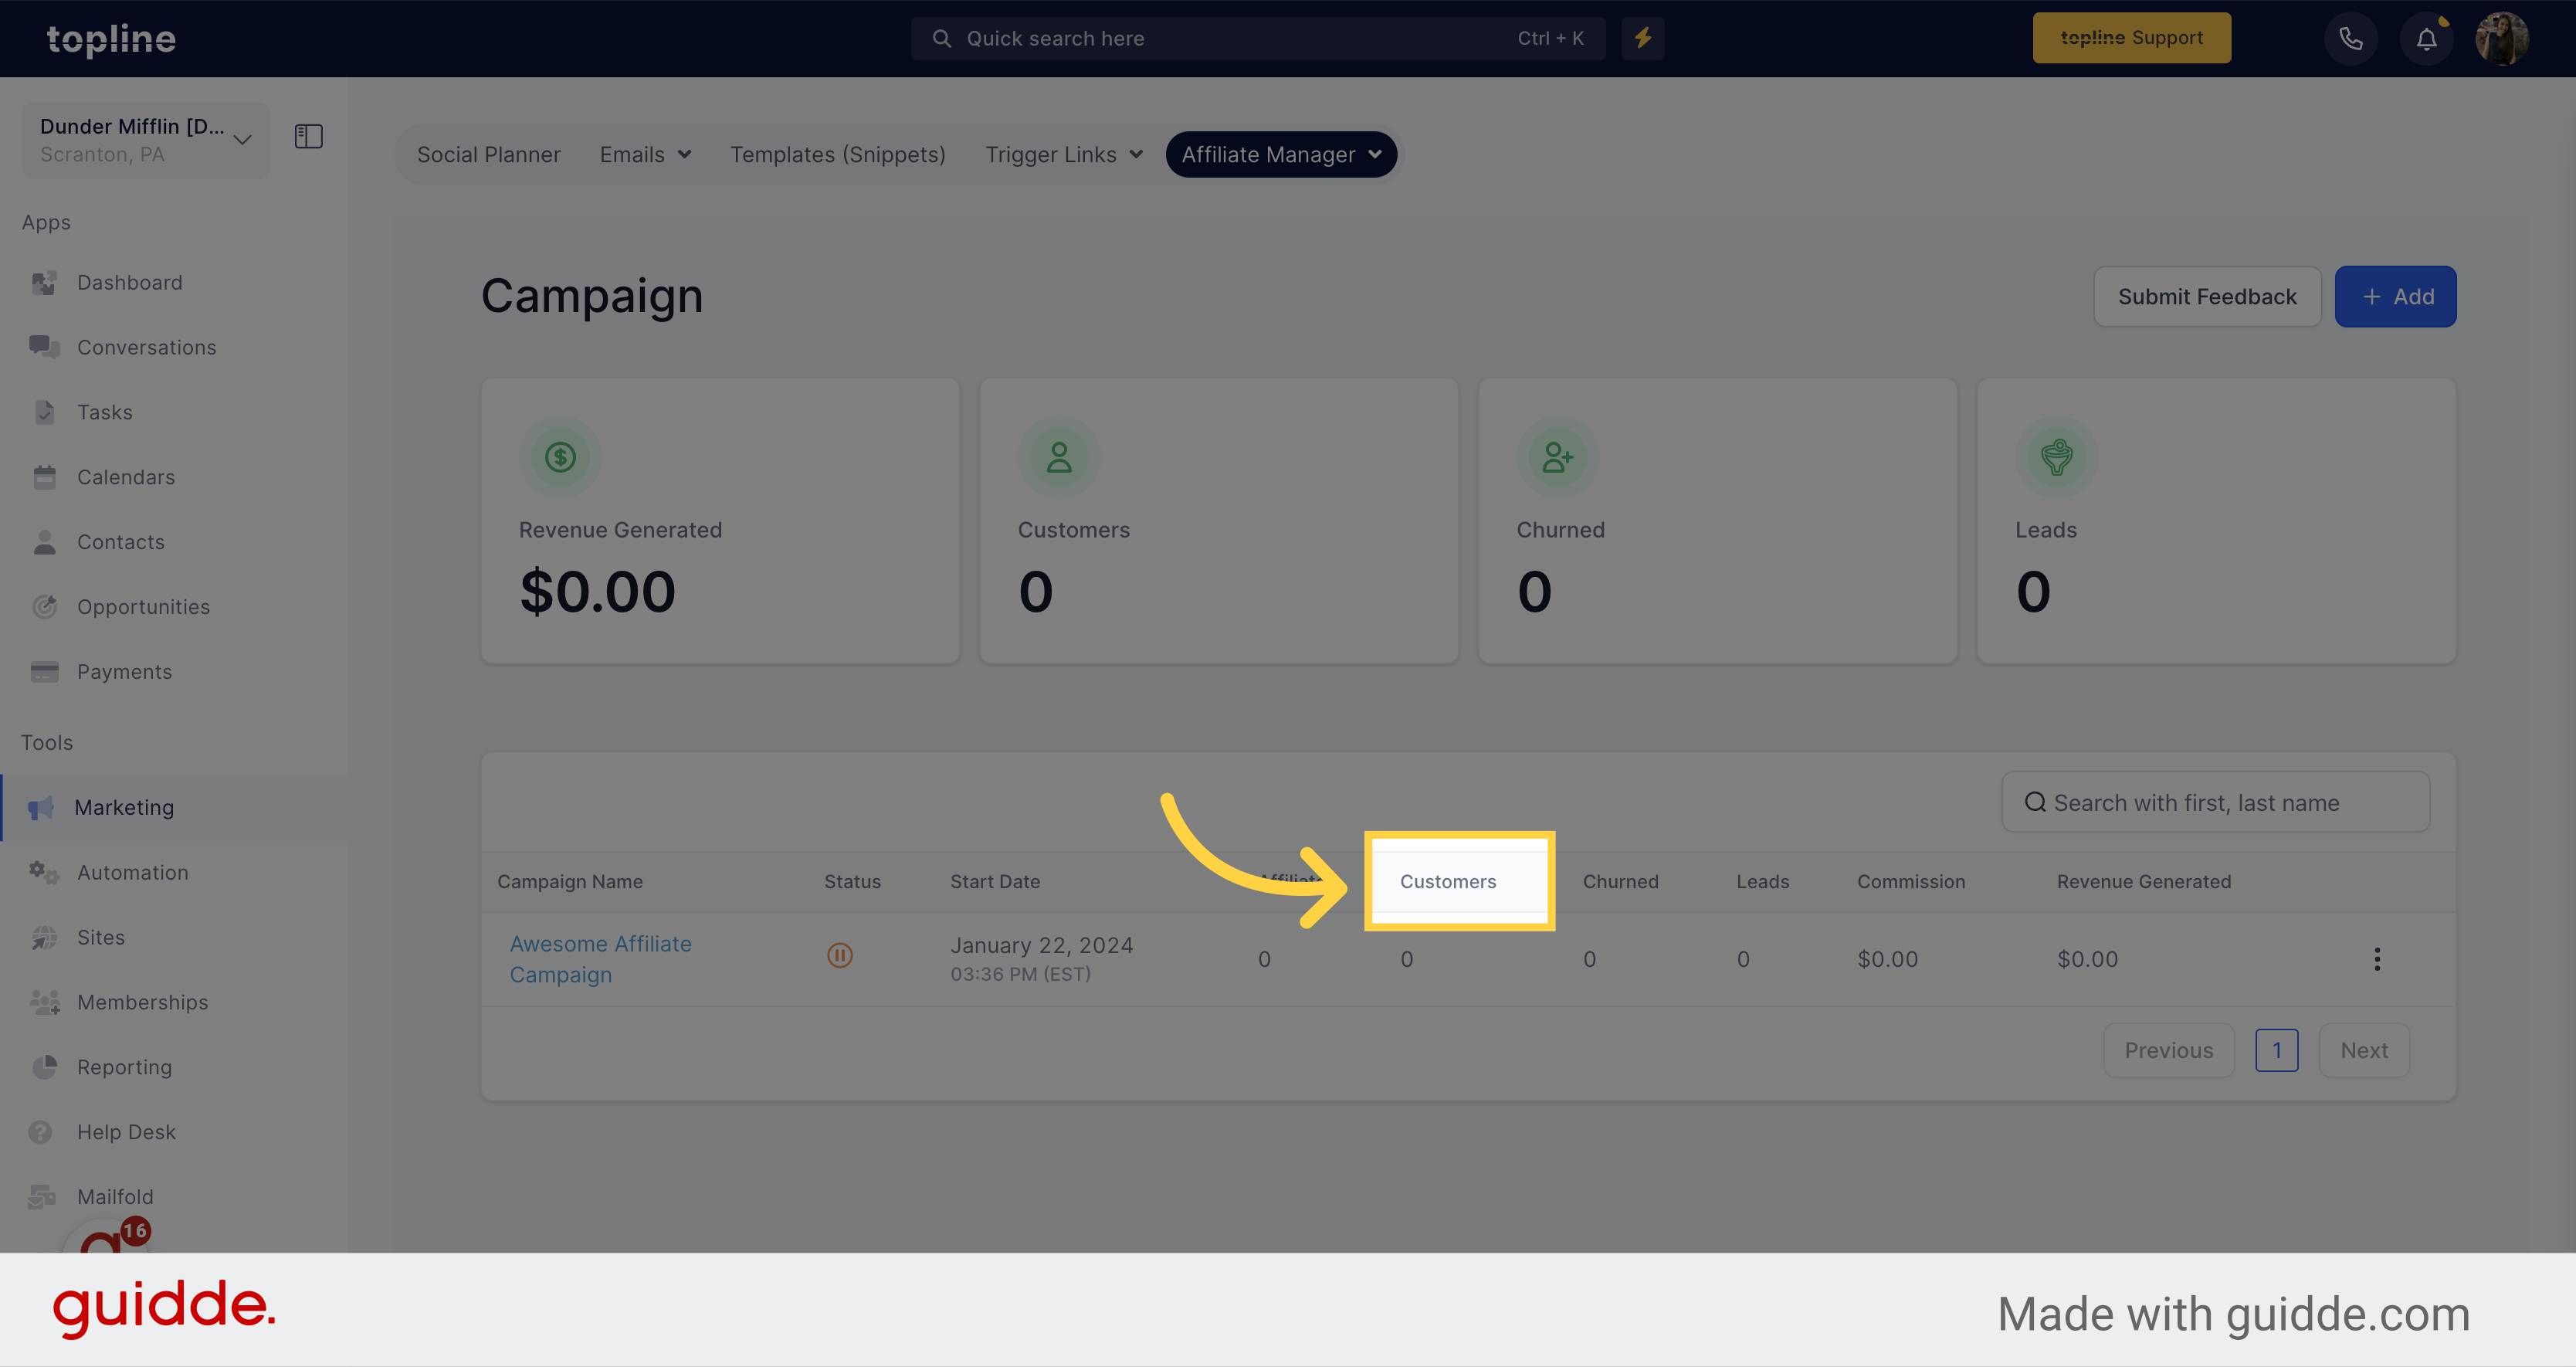Viewport: 2576px width, 1367px height.
Task: Collapse the sidebar with the panel icon
Action: click(x=308, y=136)
